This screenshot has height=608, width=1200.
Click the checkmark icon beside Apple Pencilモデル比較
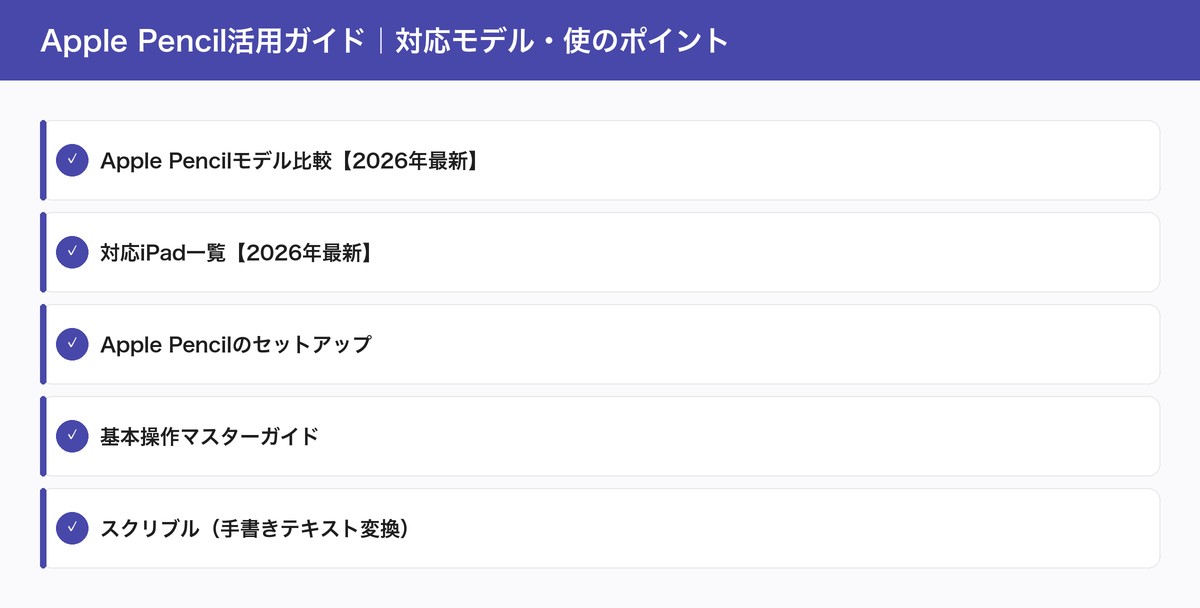tap(72, 160)
